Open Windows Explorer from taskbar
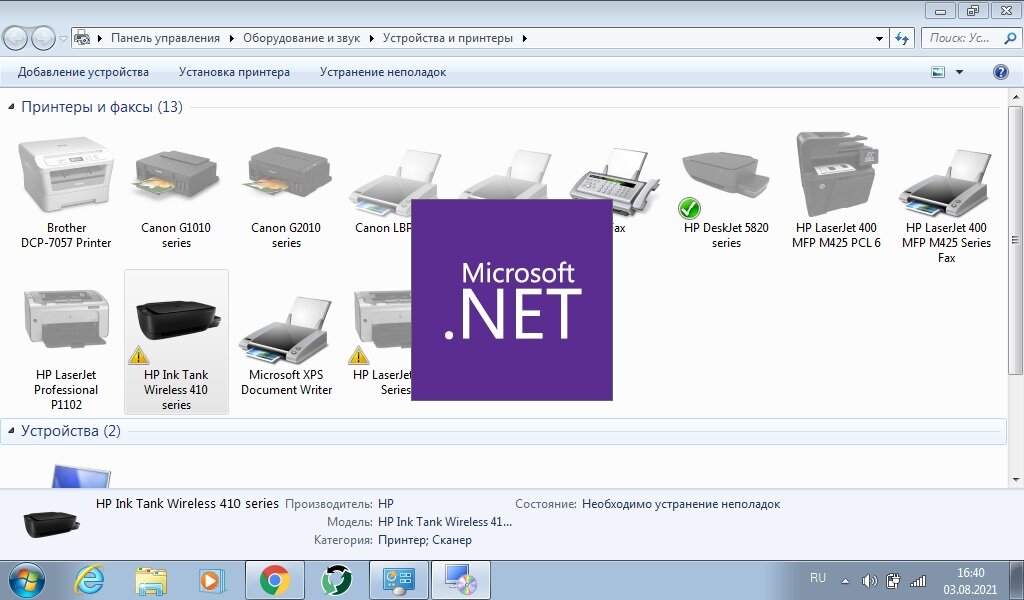The height and width of the screenshot is (600, 1024). [x=151, y=580]
